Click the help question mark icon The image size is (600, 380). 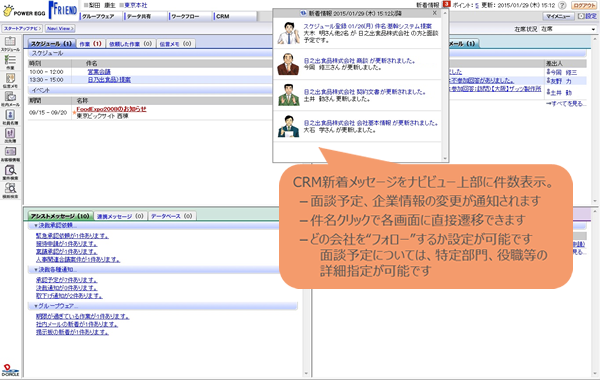coord(562,5)
